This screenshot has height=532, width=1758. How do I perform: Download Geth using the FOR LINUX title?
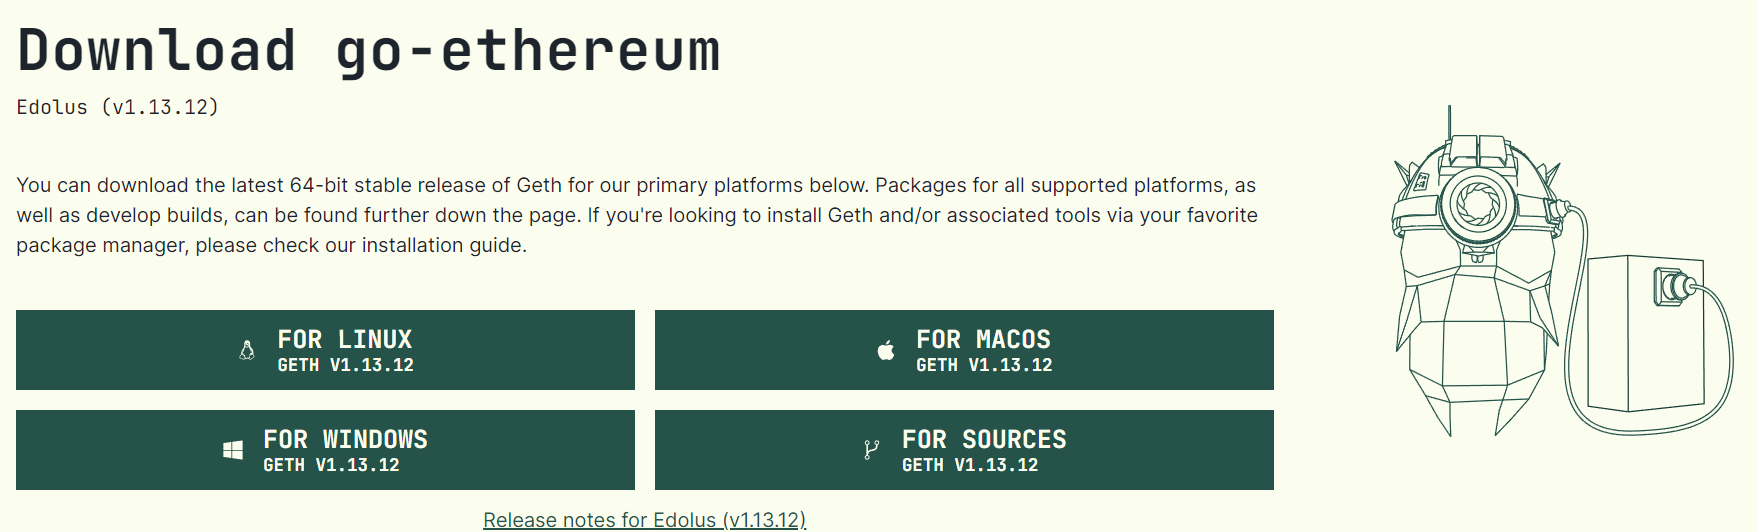[345, 339]
